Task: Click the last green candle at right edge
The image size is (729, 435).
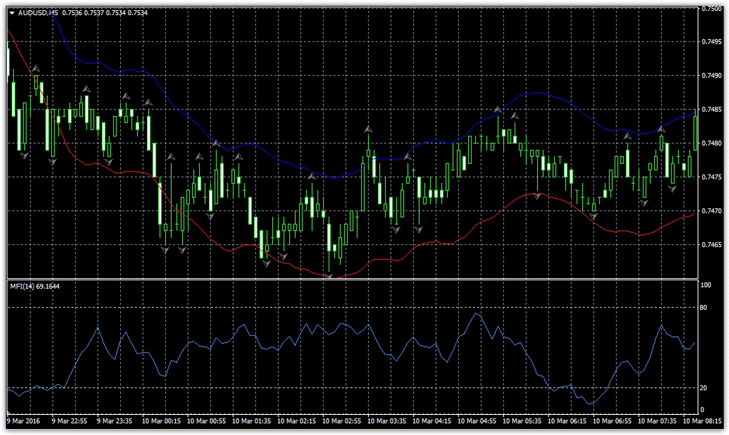Action: point(695,132)
